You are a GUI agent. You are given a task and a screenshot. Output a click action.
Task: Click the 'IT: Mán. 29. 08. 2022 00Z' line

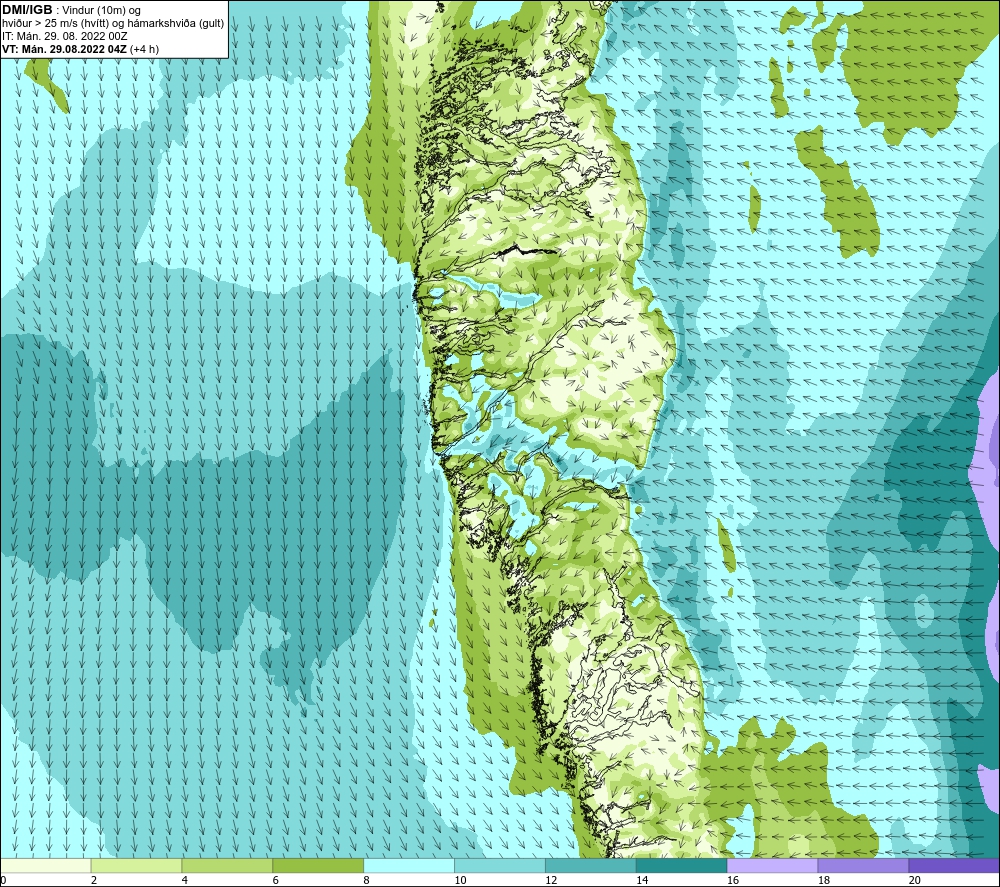click(x=64, y=36)
